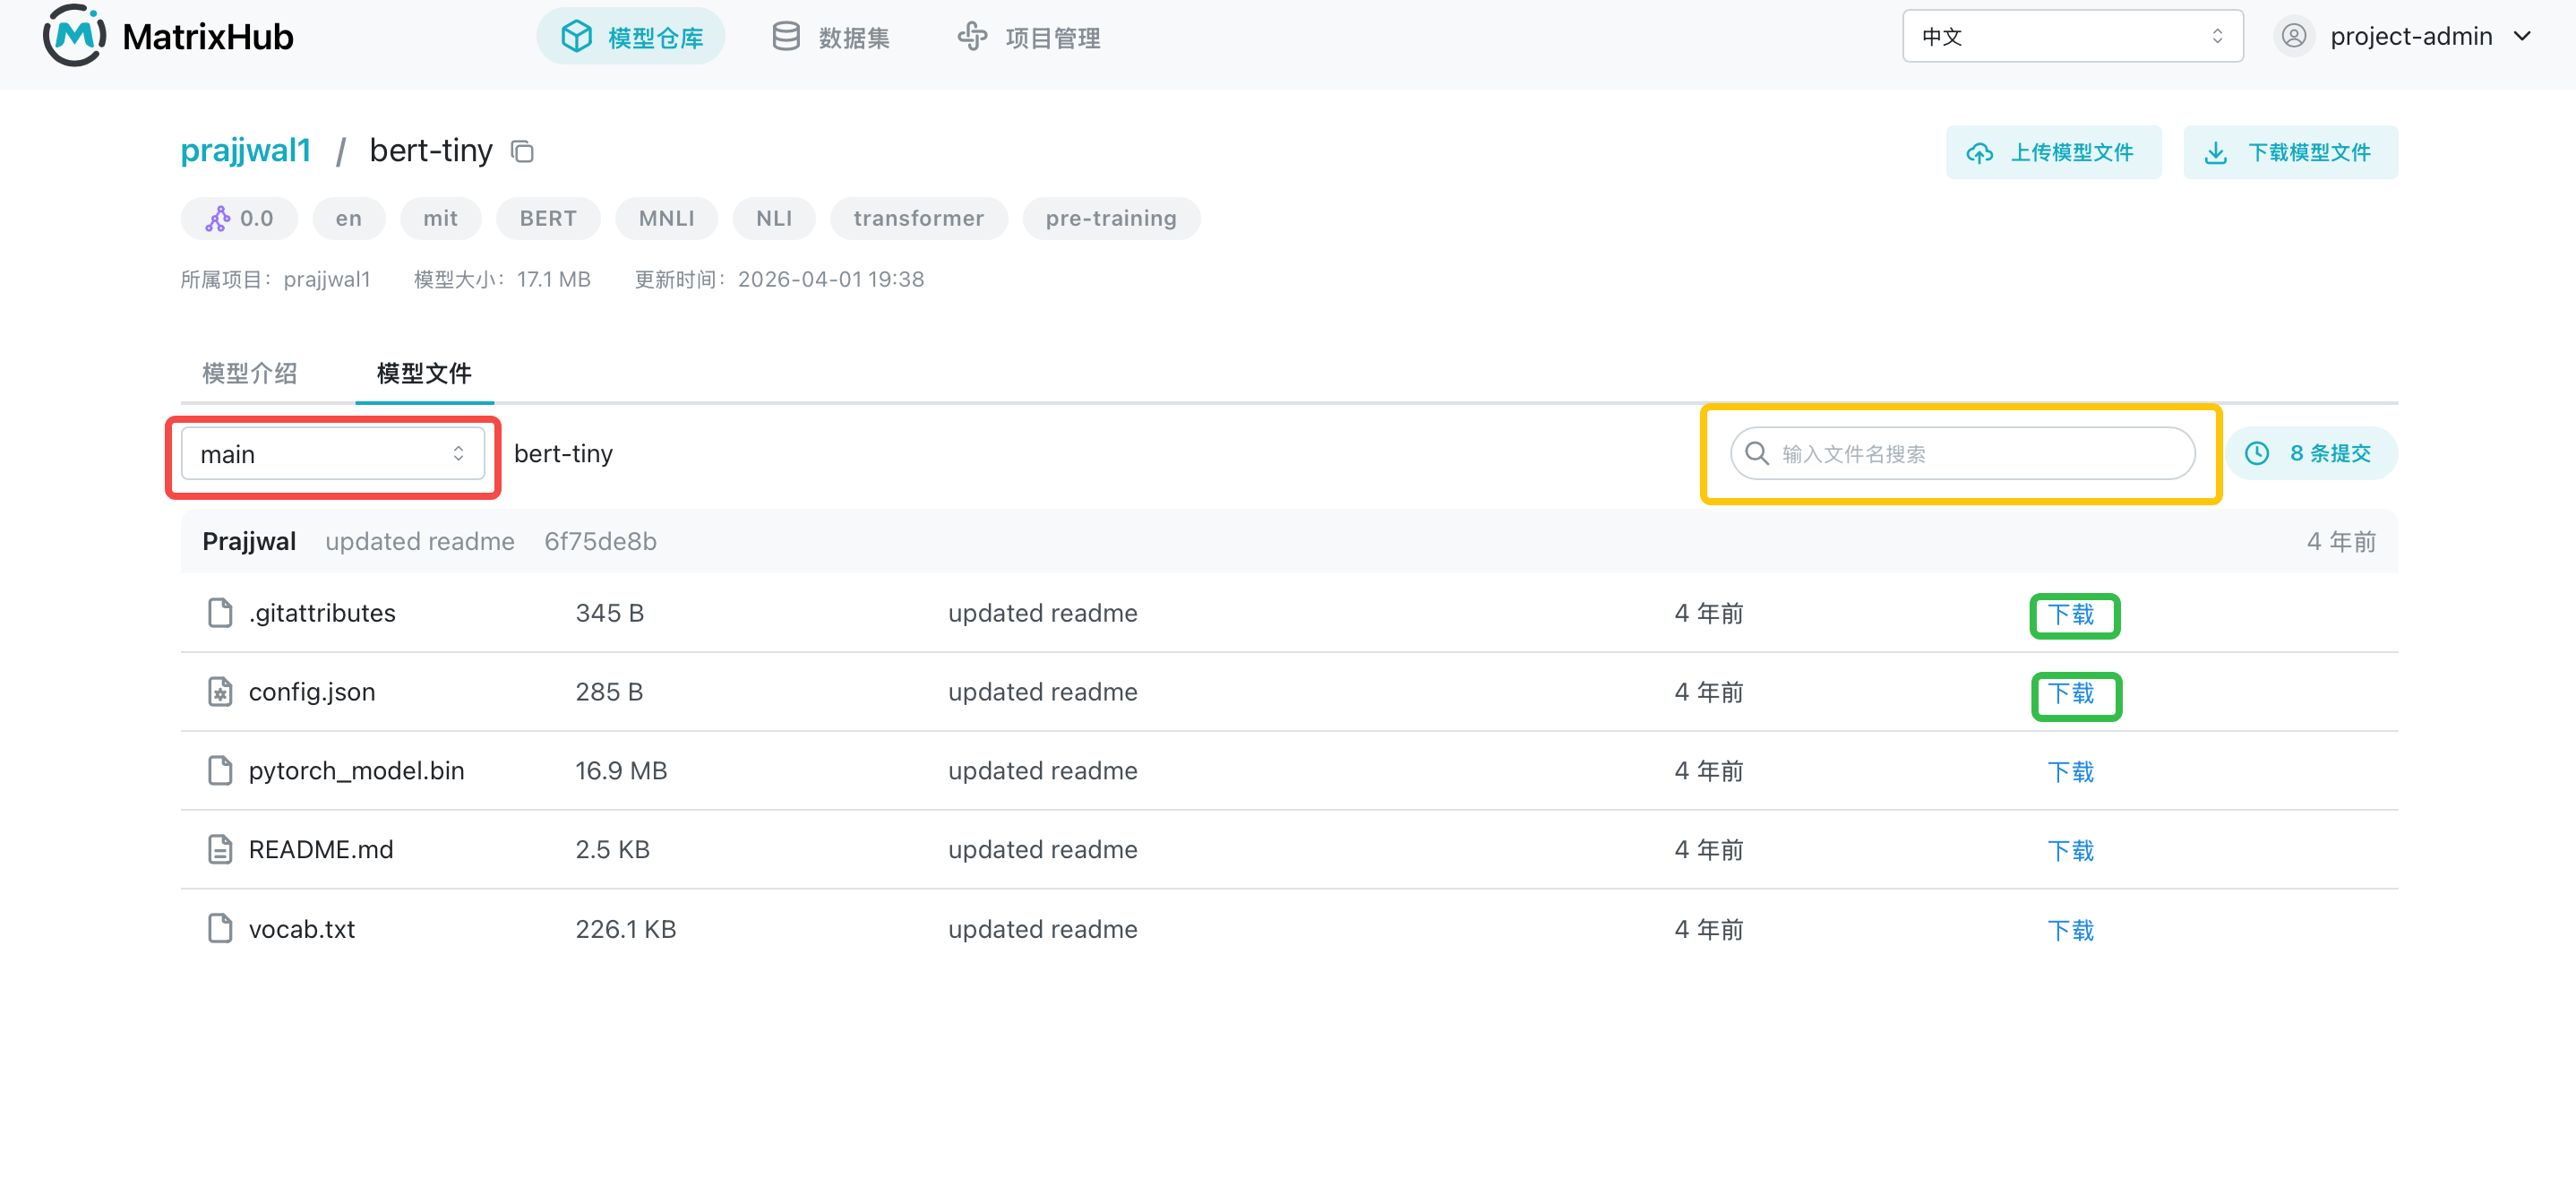The image size is (2576, 1195).
Task: Click the .gitattributes file icon
Action: click(x=220, y=612)
